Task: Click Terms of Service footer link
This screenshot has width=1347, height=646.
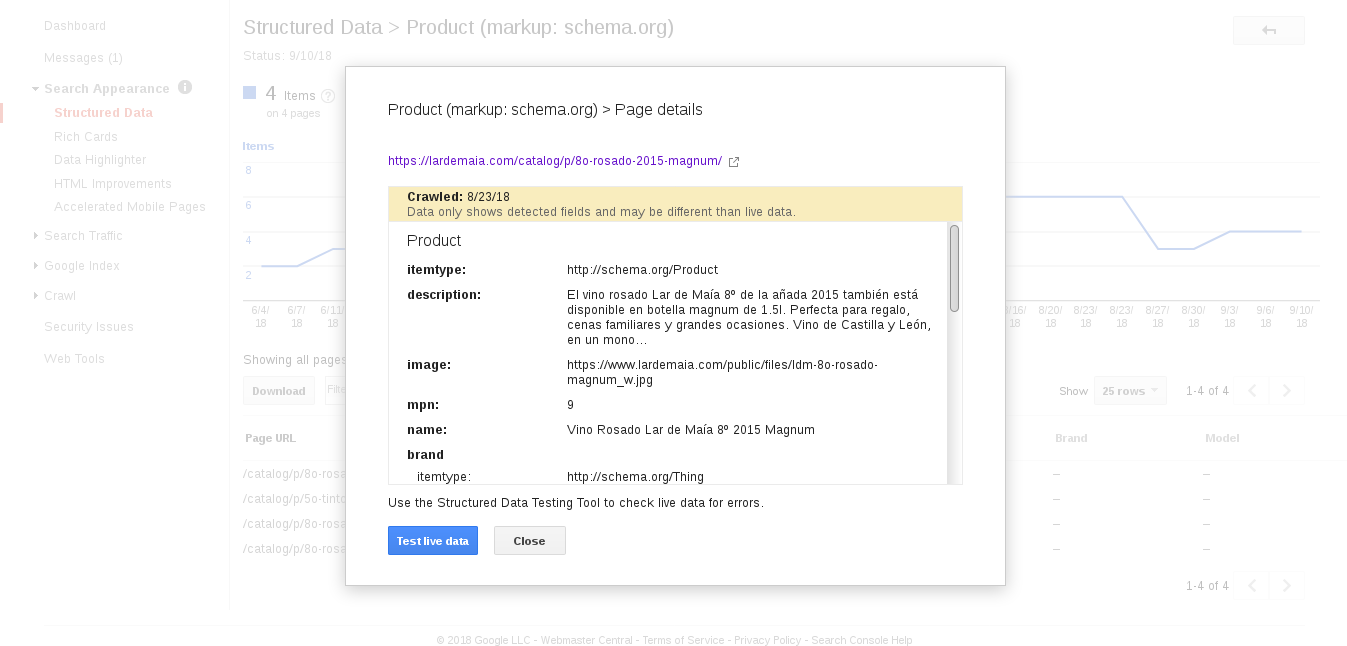Action: 683,640
